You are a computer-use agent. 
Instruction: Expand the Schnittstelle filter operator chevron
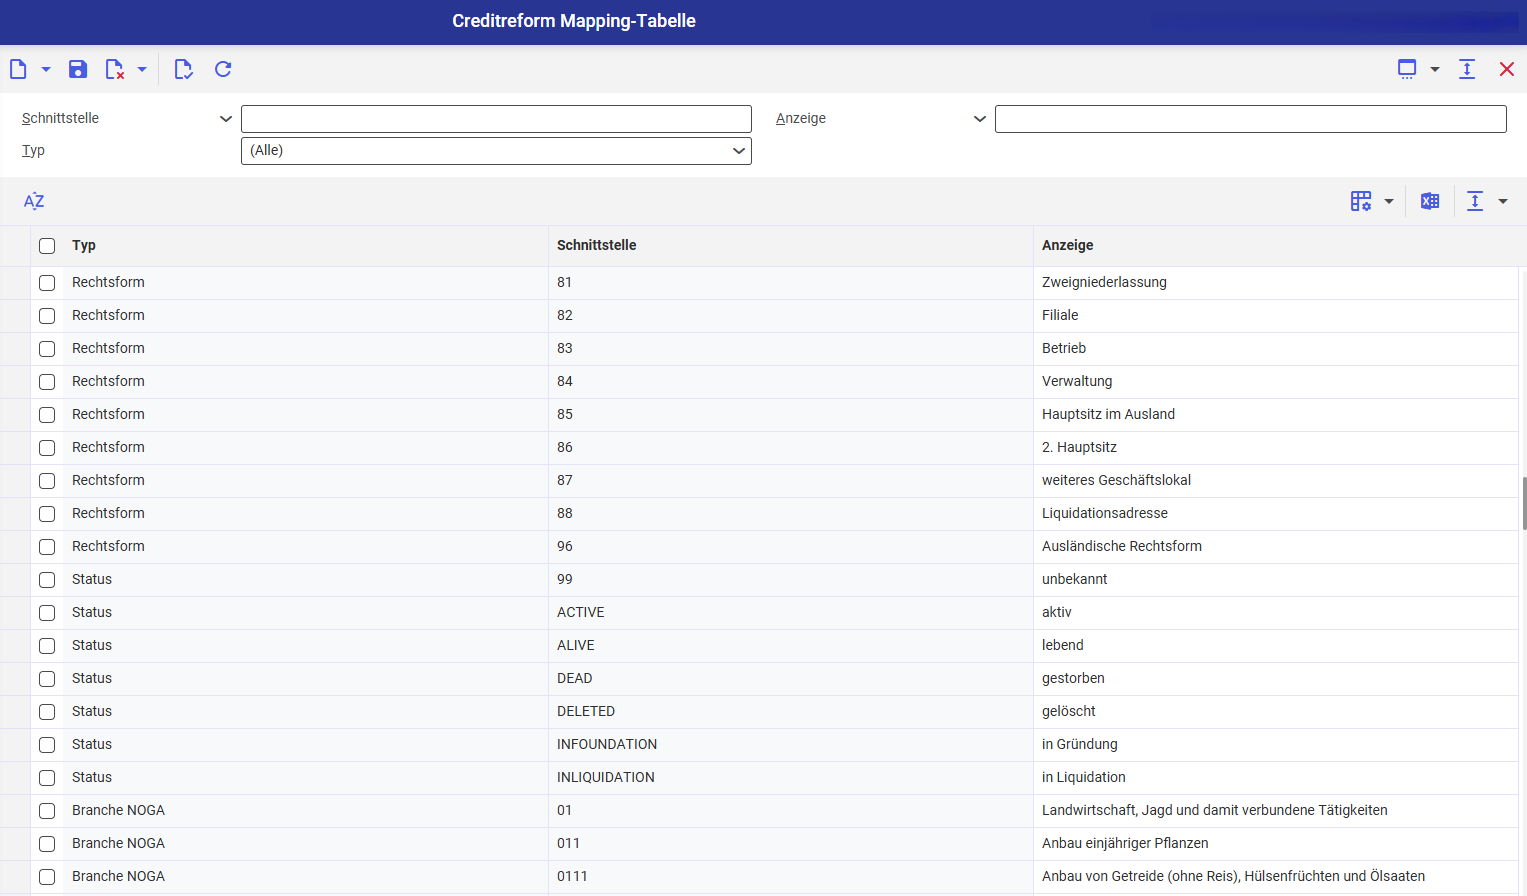tap(226, 119)
